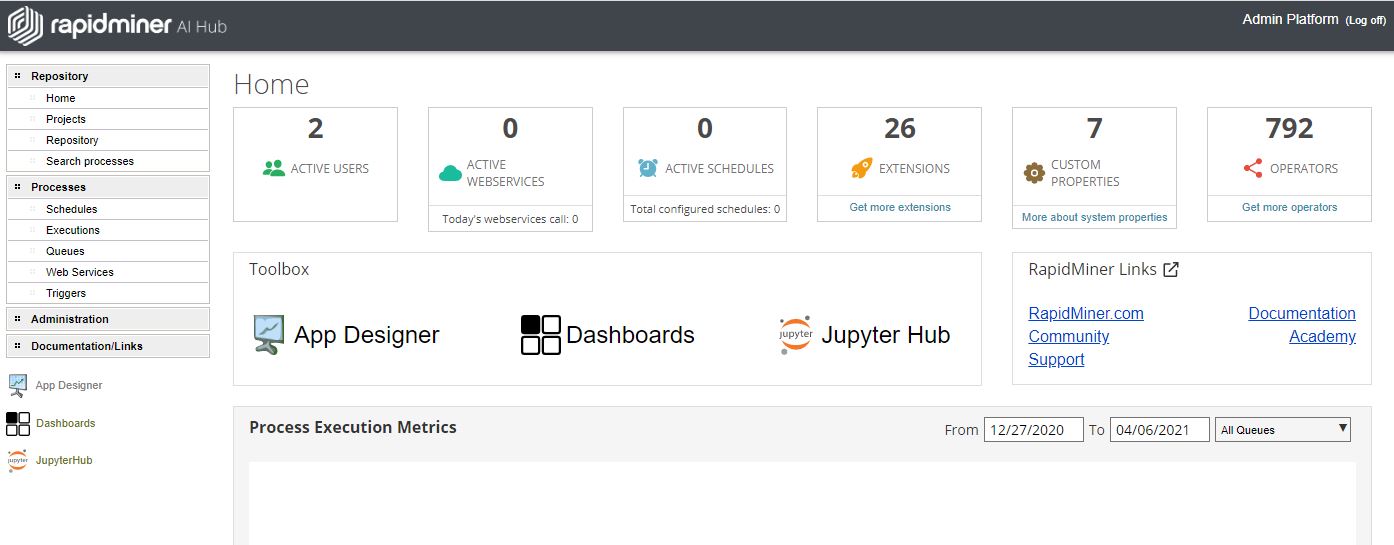This screenshot has height=545, width=1394.
Task: Click Get more extensions link
Action: point(900,207)
